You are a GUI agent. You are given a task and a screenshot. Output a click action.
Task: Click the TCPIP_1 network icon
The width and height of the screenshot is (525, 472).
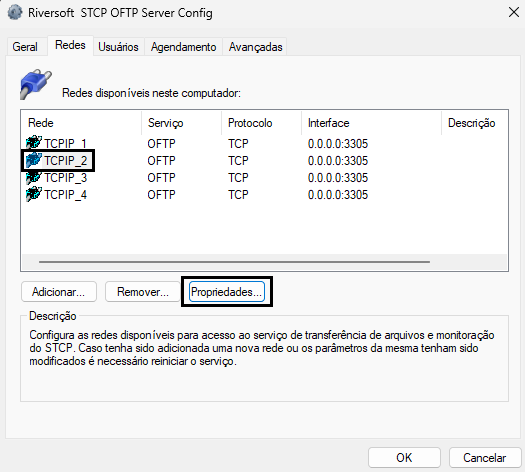click(x=34, y=143)
